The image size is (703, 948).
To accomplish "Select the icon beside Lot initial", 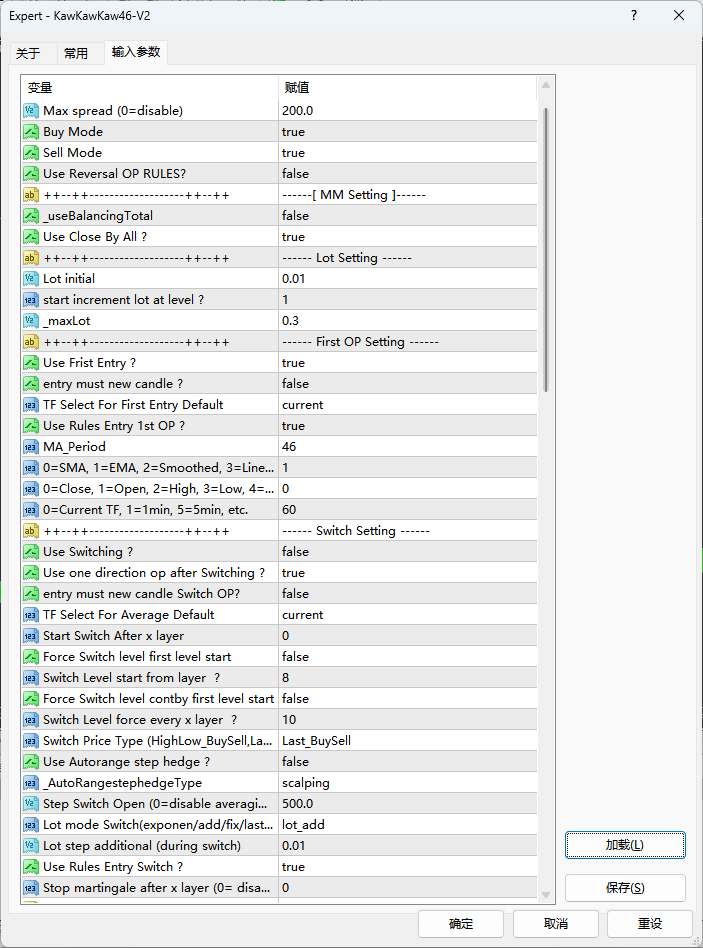I will pyautogui.click(x=31, y=279).
